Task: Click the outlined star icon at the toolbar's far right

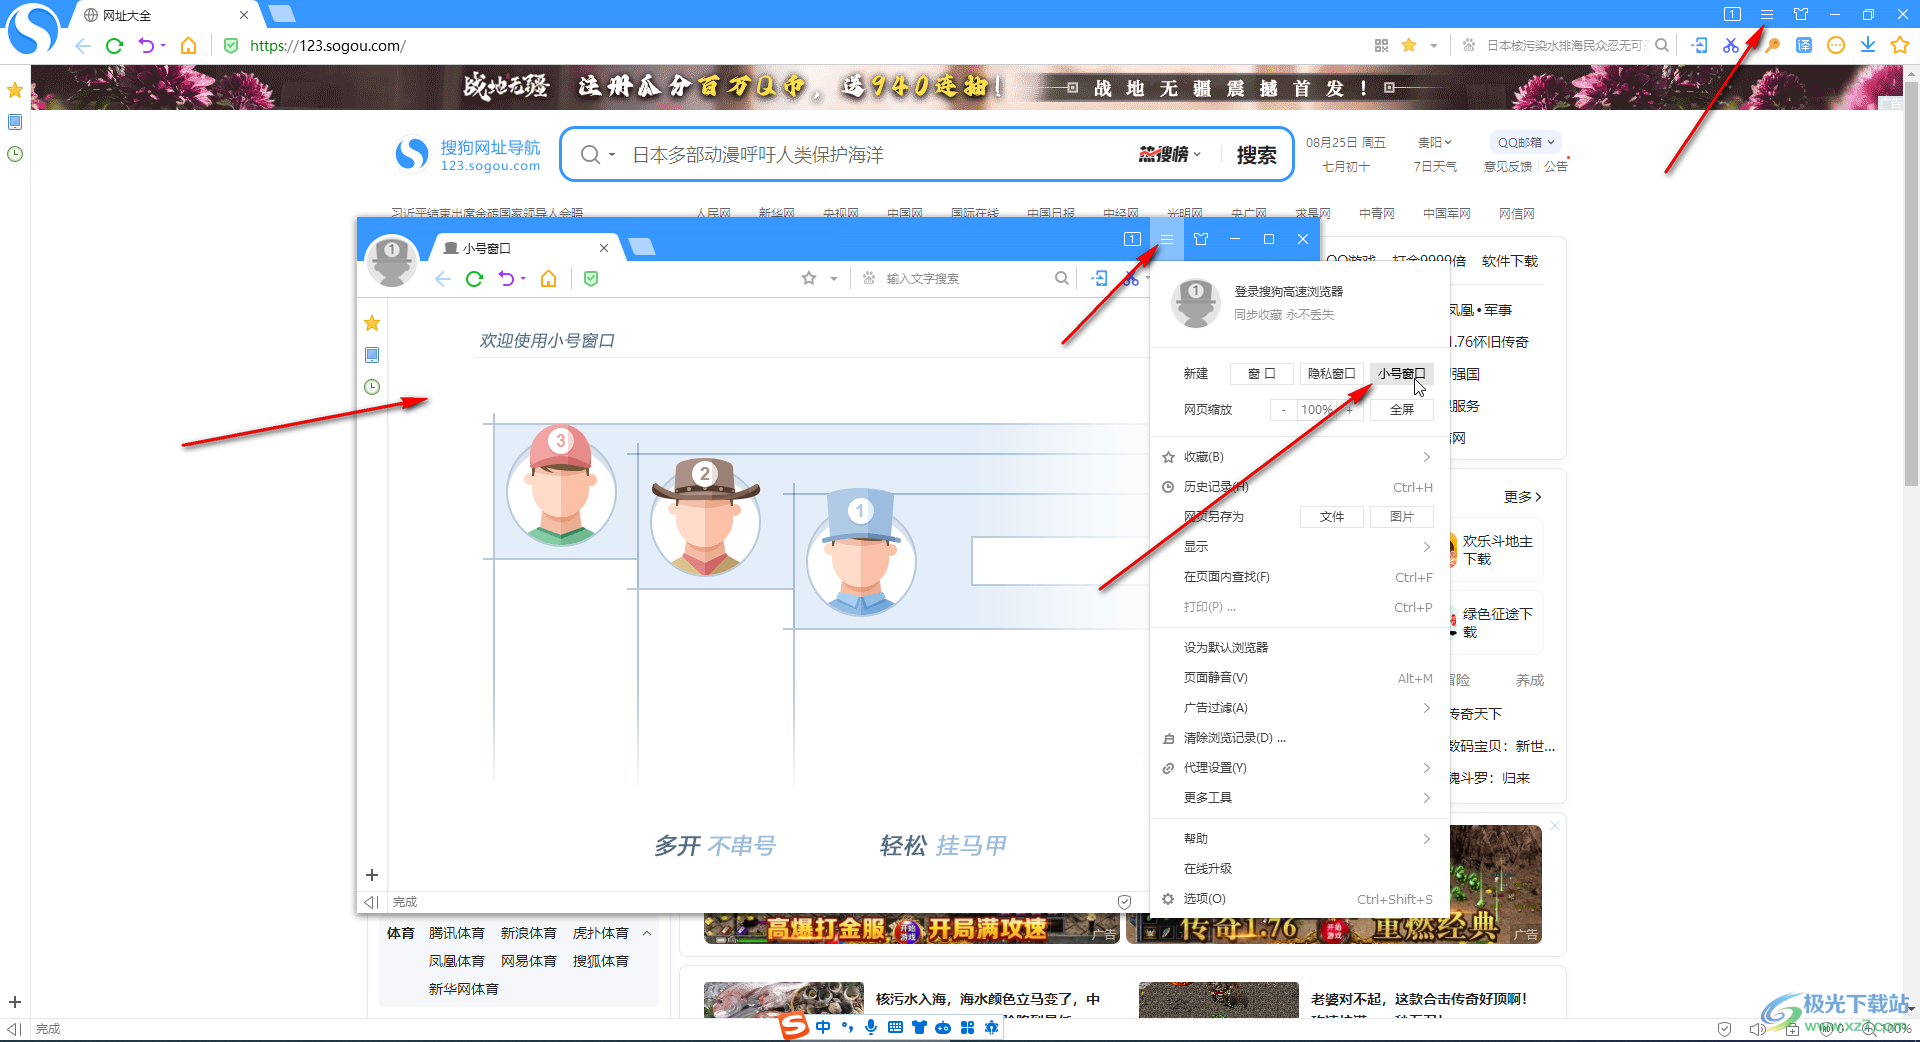Action: 1900,45
